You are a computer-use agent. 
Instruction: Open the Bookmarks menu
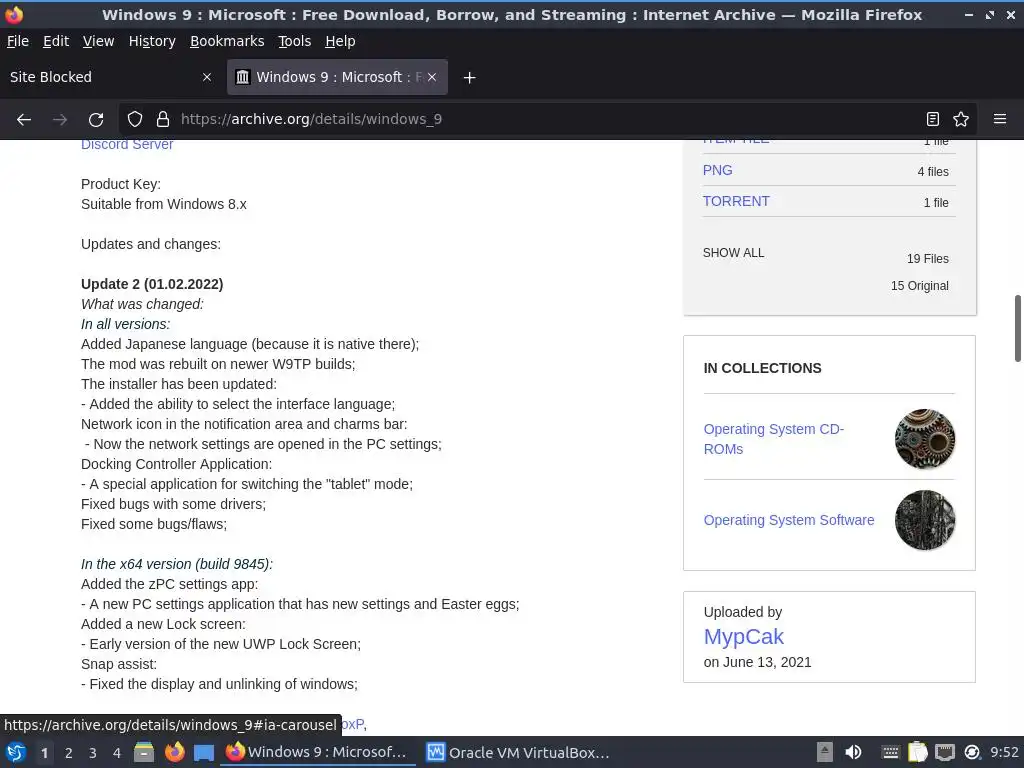[x=227, y=41]
